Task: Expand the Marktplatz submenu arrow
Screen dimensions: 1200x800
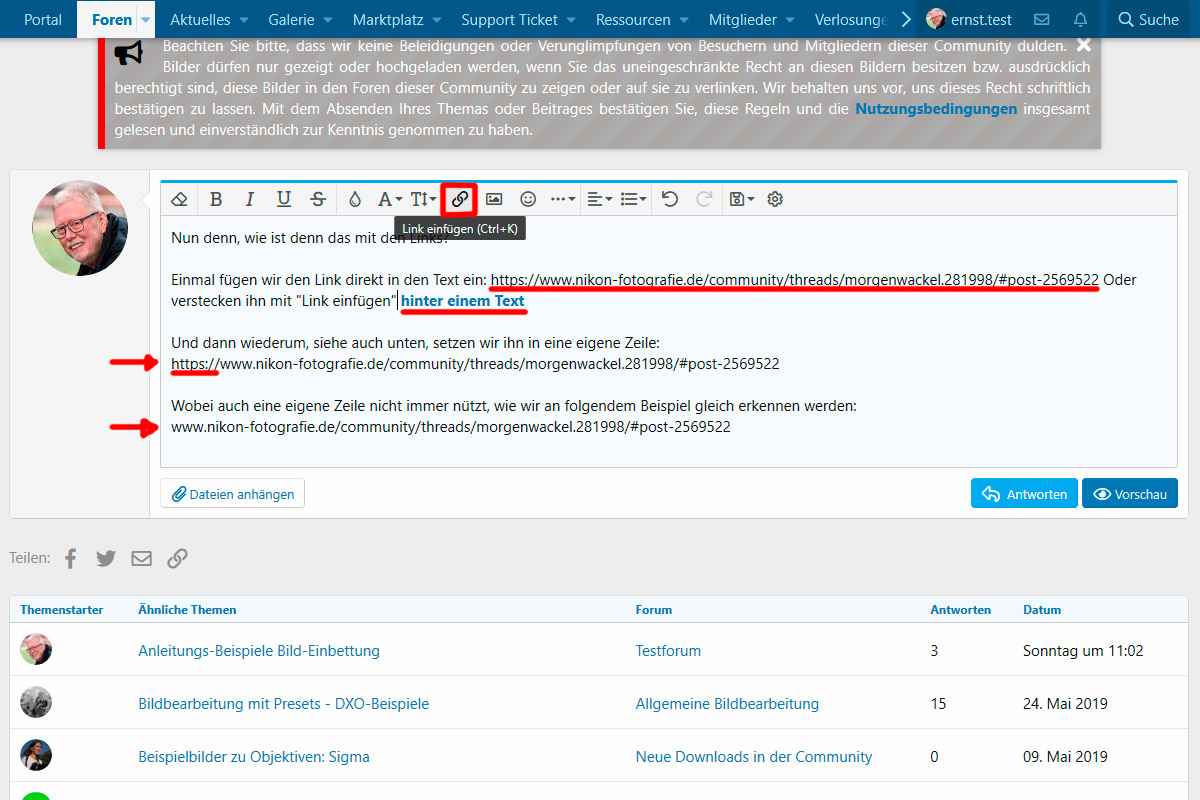Action: (x=436, y=19)
